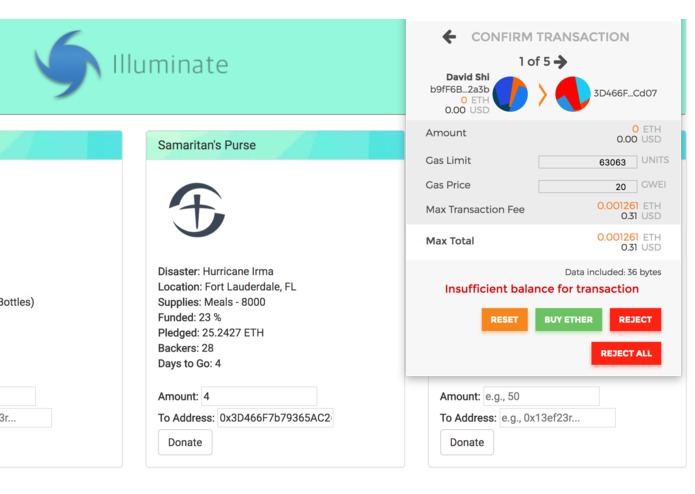Image resolution: width=695 pixels, height=494 pixels.
Task: Click Donate under Samaritan's Purse card
Action: tap(185, 442)
